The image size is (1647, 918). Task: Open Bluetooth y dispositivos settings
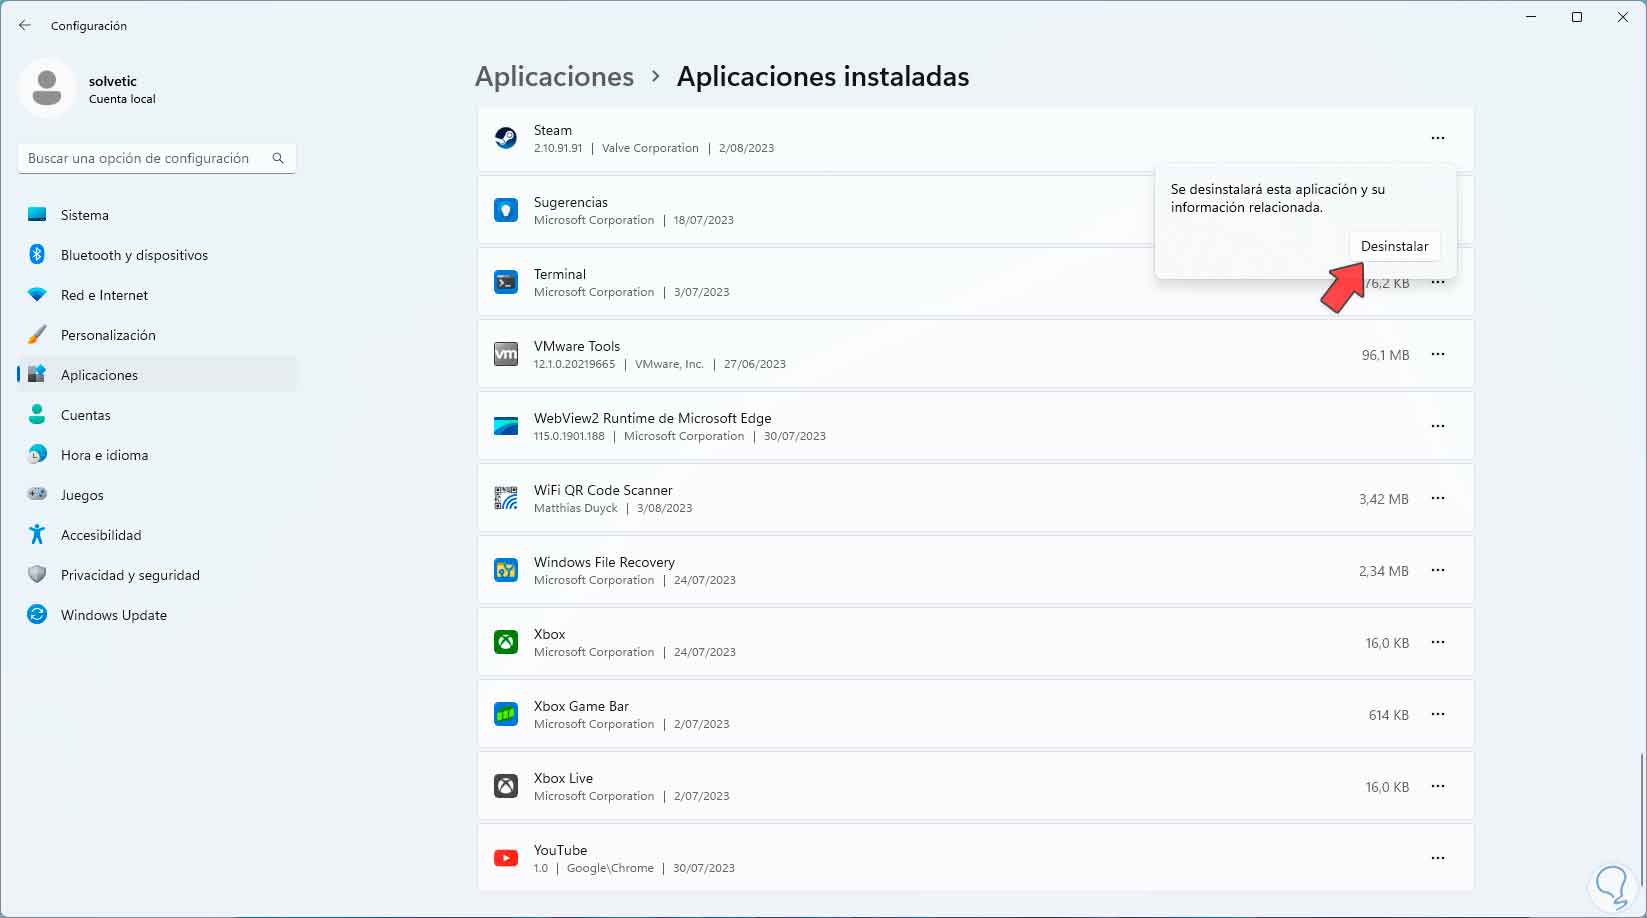(x=158, y=255)
